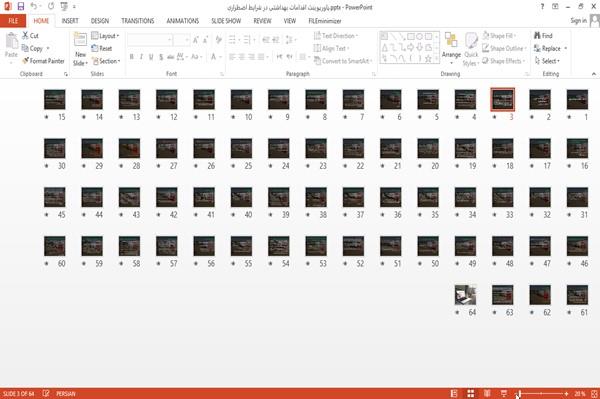Click Format Painter
The width and height of the screenshot is (600, 399).
(43, 61)
